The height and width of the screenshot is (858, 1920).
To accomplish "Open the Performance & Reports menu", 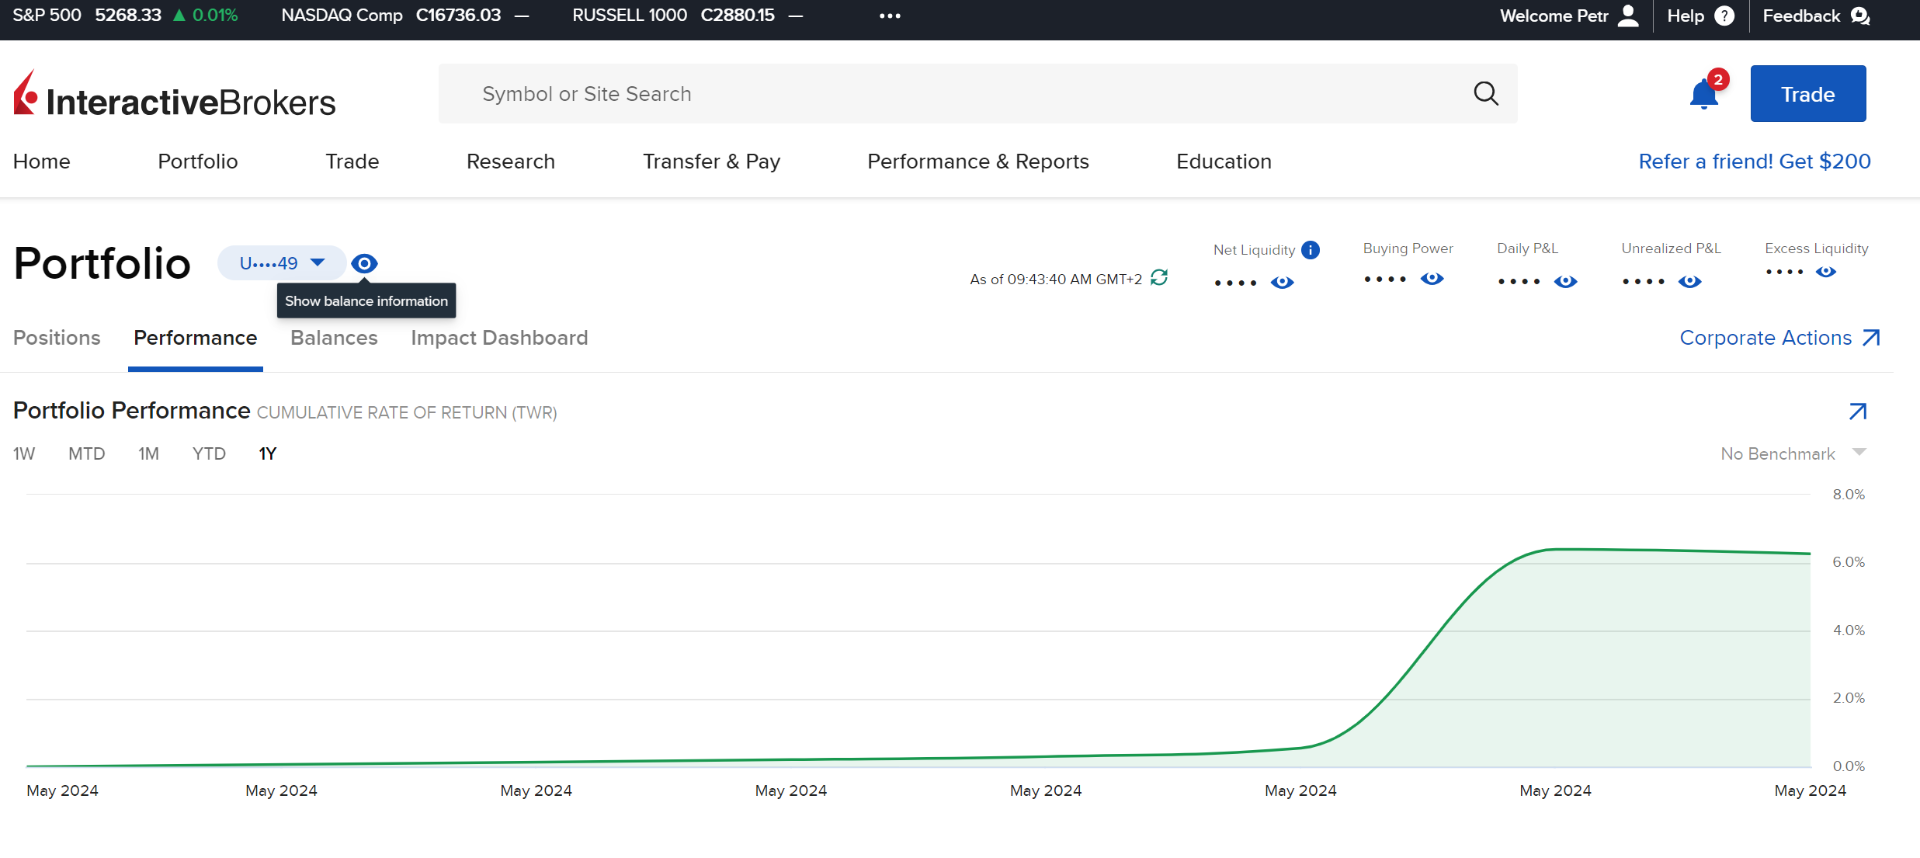I will [x=977, y=162].
